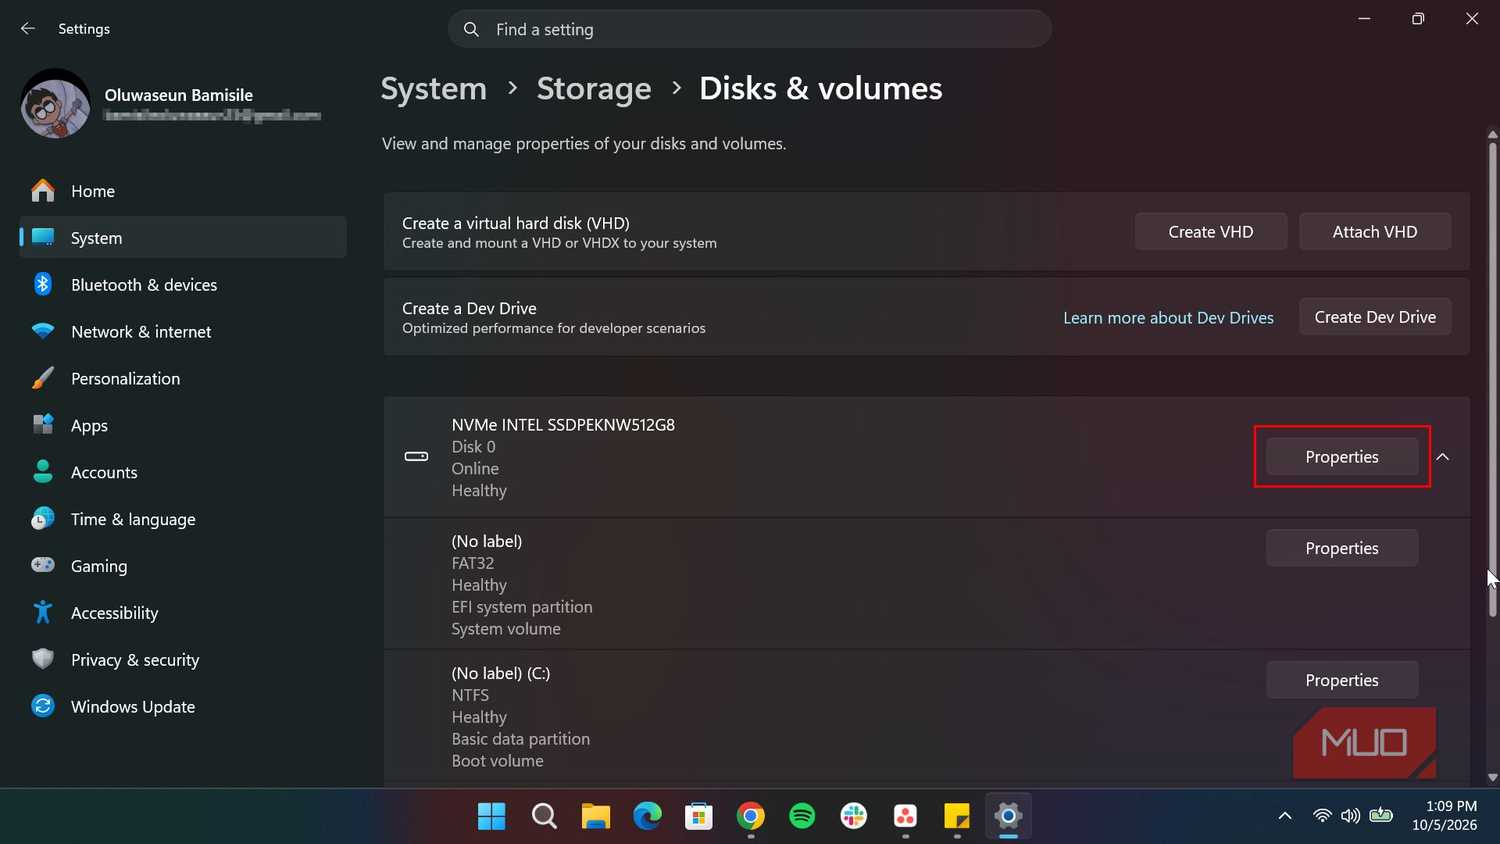This screenshot has height=844, width=1500.
Task: Click the Find a setting search field
Action: click(x=750, y=29)
